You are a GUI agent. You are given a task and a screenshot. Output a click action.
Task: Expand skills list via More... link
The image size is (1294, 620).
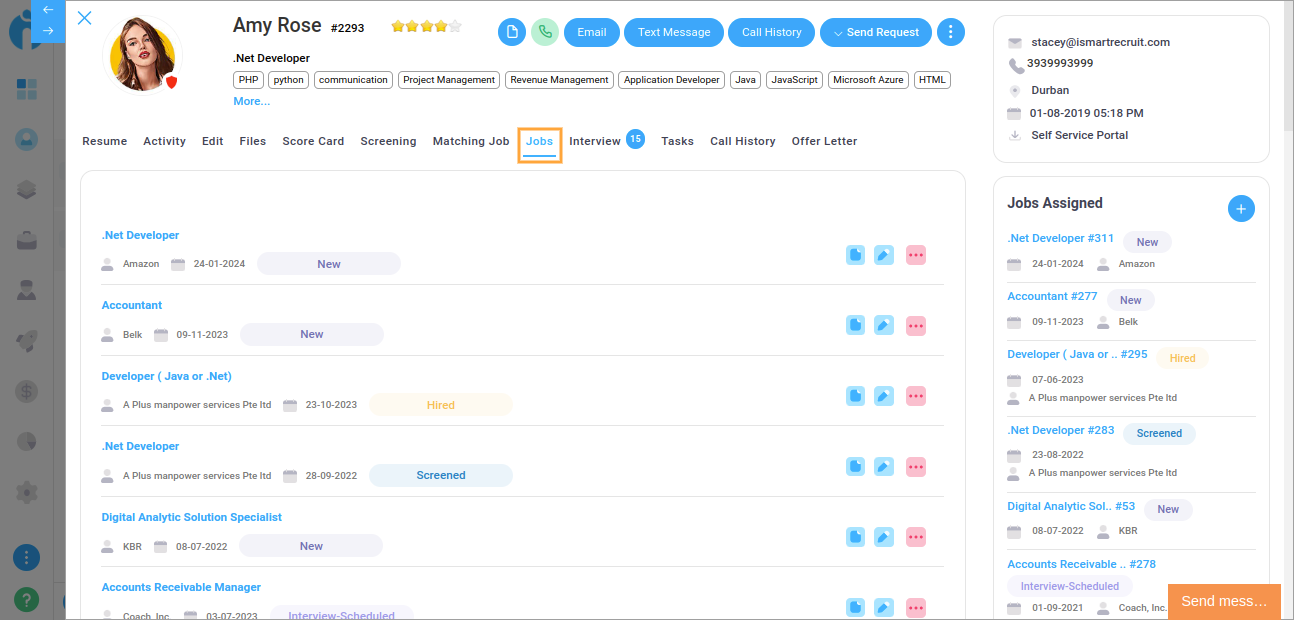[x=251, y=101]
